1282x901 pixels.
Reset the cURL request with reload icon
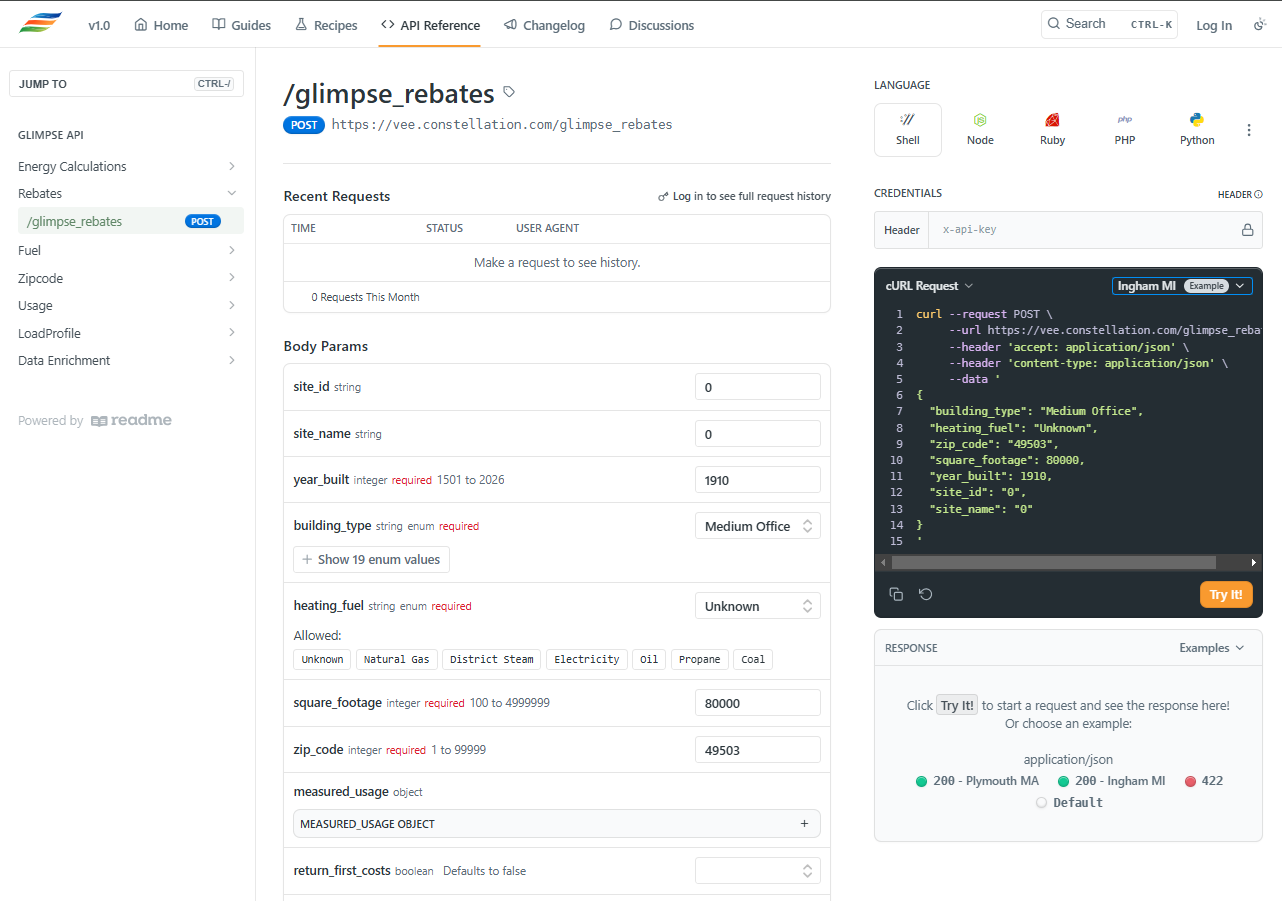pos(926,594)
